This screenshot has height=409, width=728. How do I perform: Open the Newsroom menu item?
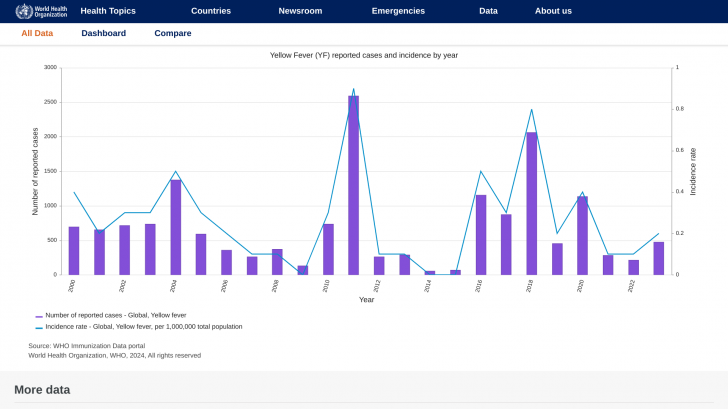(300, 11)
